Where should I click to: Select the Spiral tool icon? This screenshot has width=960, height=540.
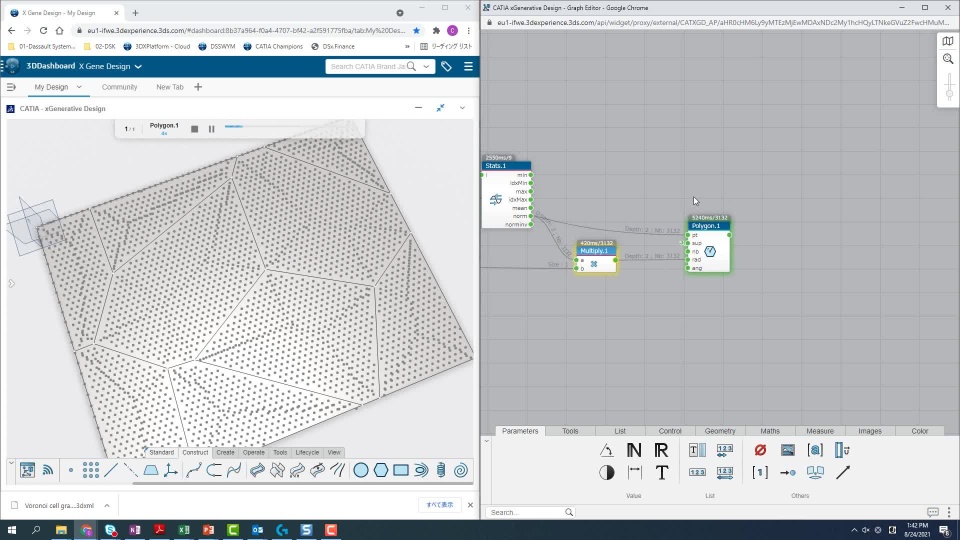[x=461, y=470]
